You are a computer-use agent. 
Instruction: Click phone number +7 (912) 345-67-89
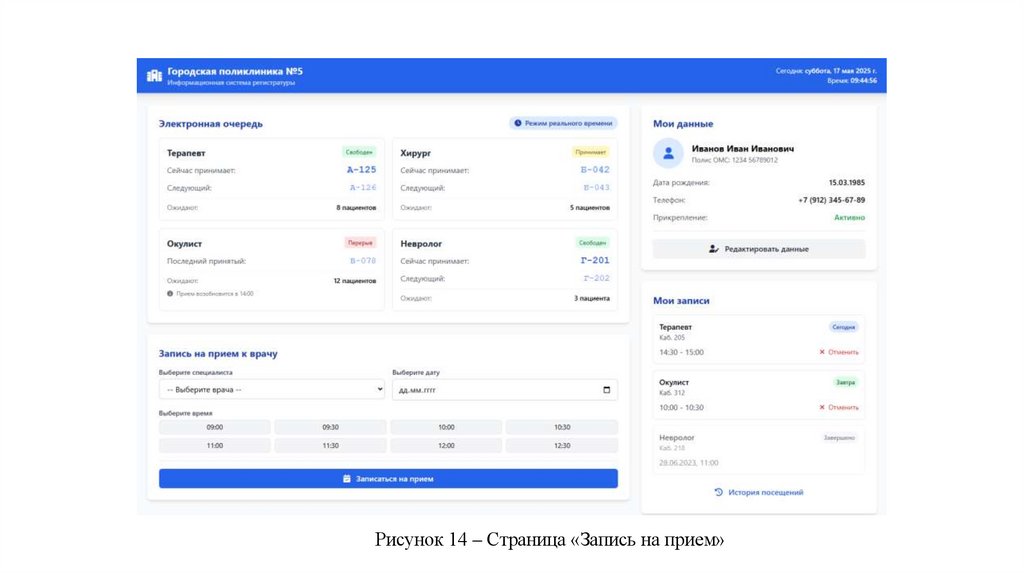pos(831,200)
